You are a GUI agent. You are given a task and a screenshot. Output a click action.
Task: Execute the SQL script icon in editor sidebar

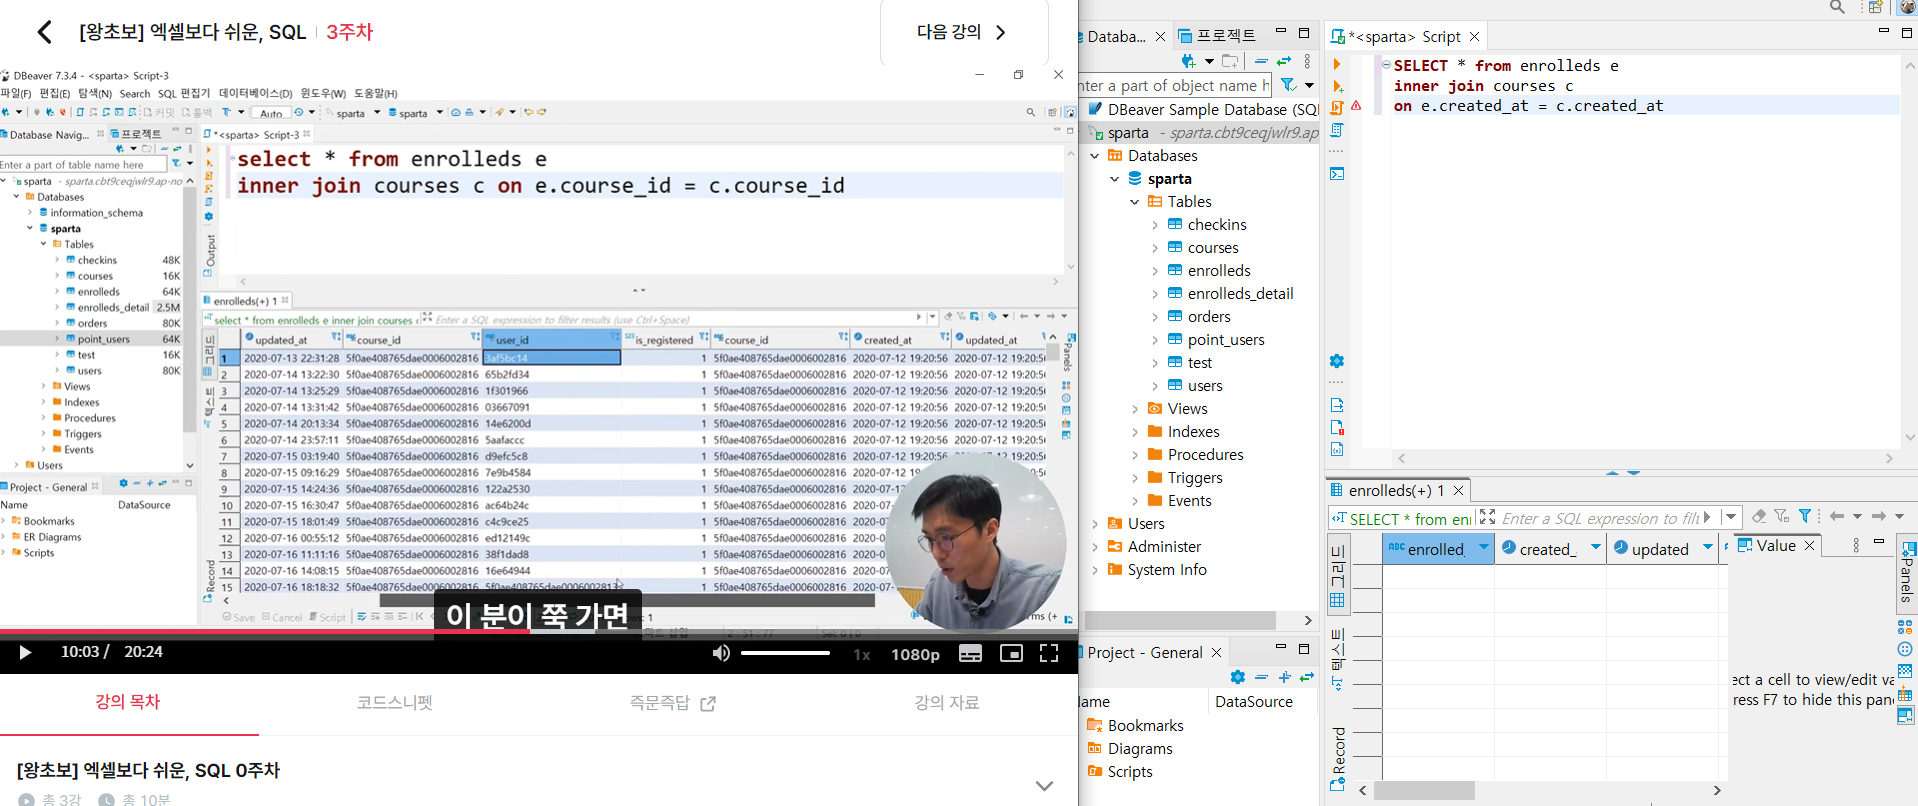click(1337, 108)
